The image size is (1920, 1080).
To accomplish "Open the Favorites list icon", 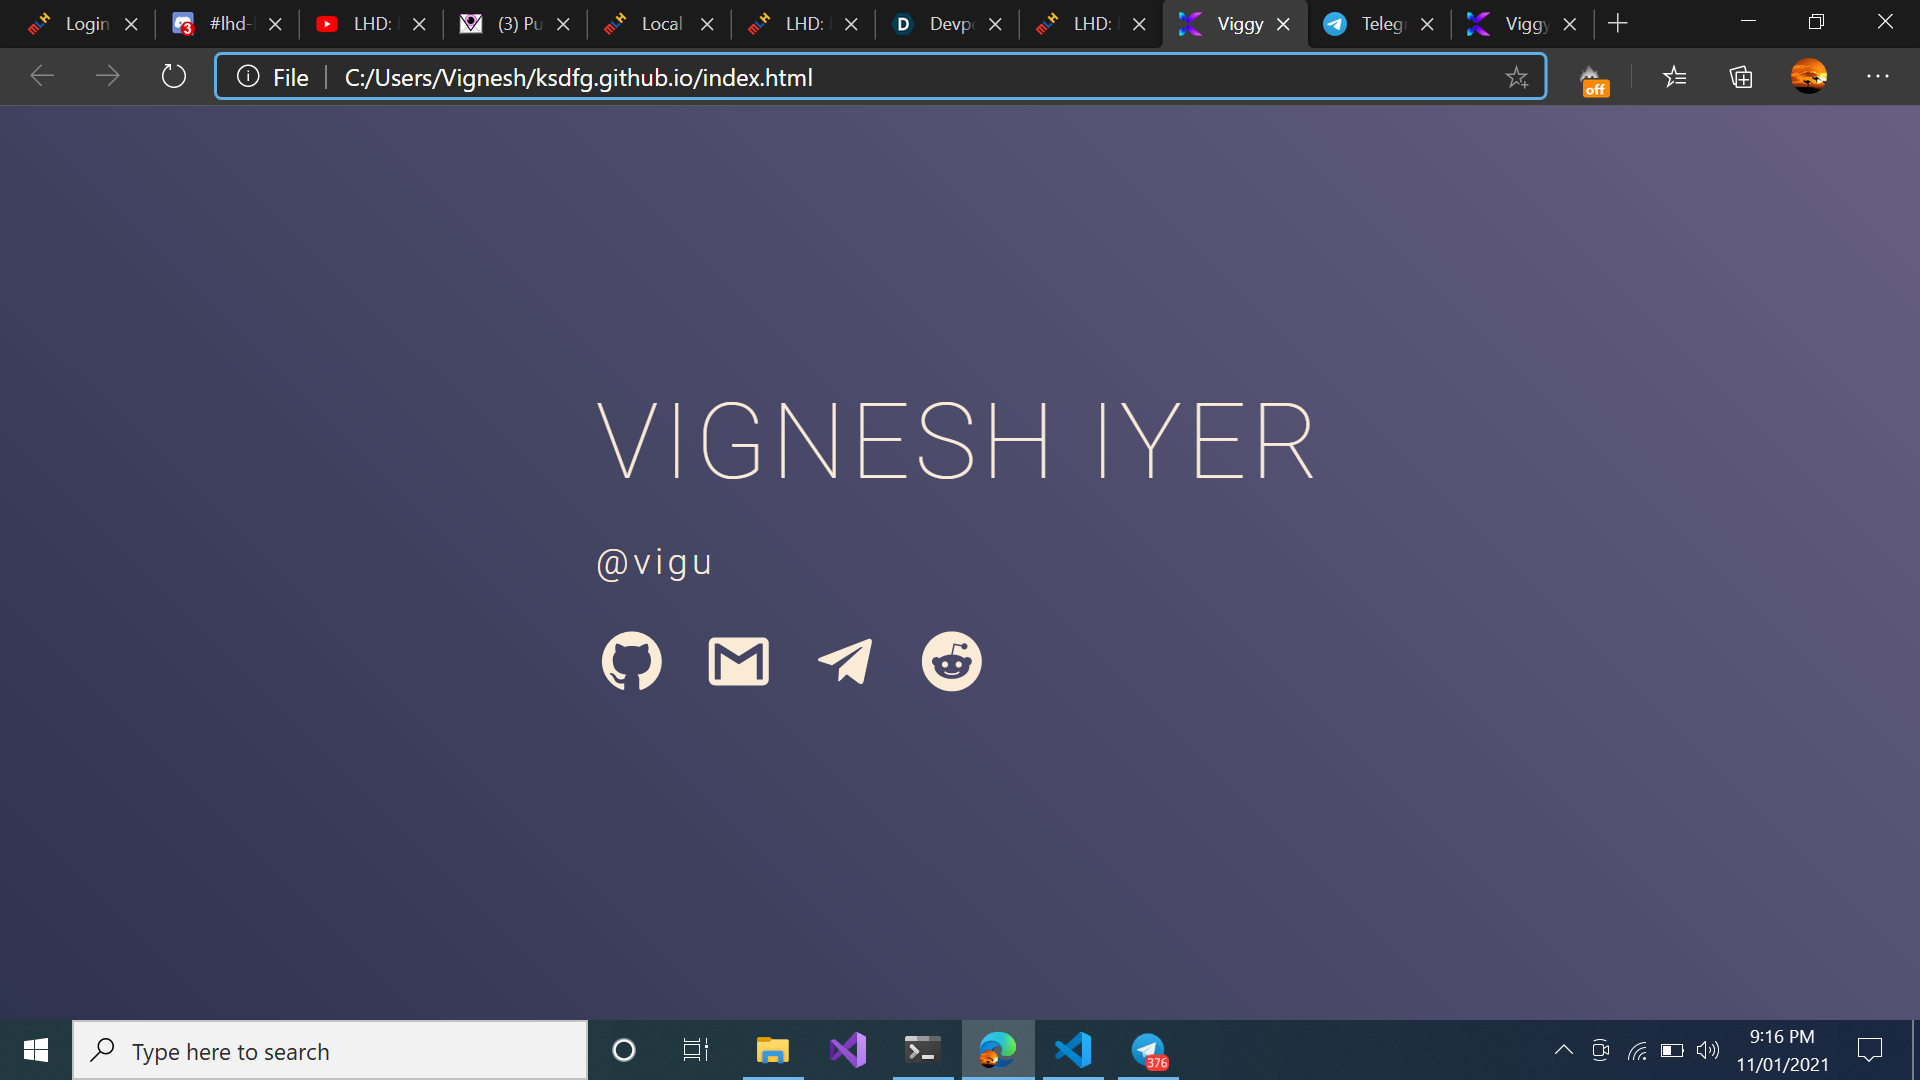I will [1674, 77].
